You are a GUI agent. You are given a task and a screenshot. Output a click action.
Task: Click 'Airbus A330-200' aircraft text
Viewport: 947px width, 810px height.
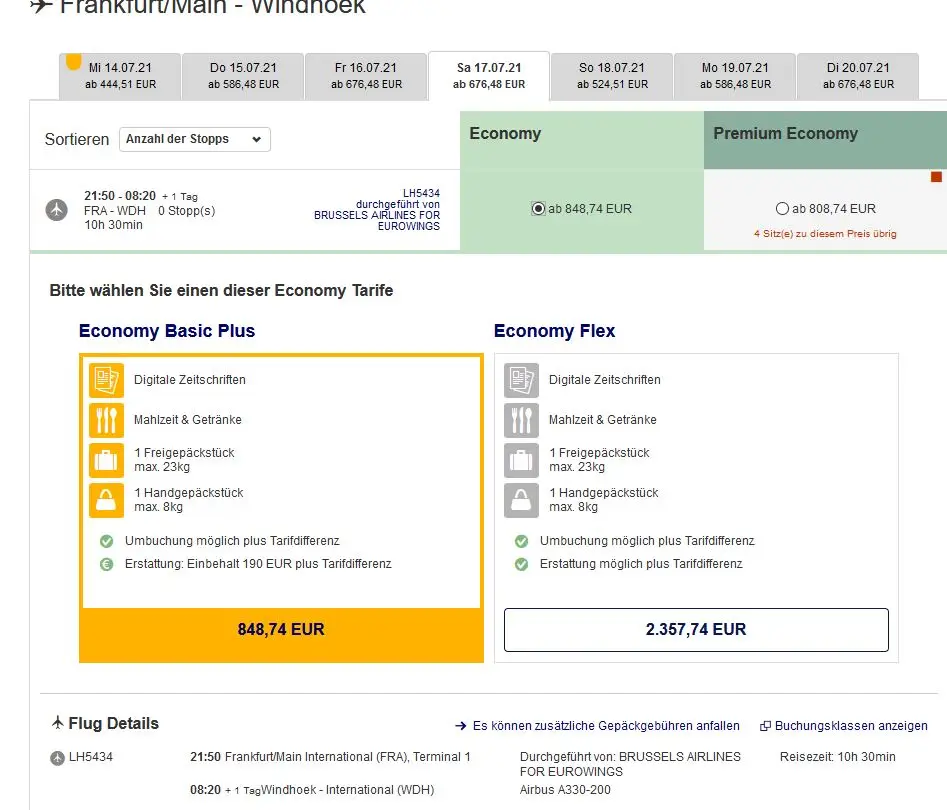(x=565, y=789)
